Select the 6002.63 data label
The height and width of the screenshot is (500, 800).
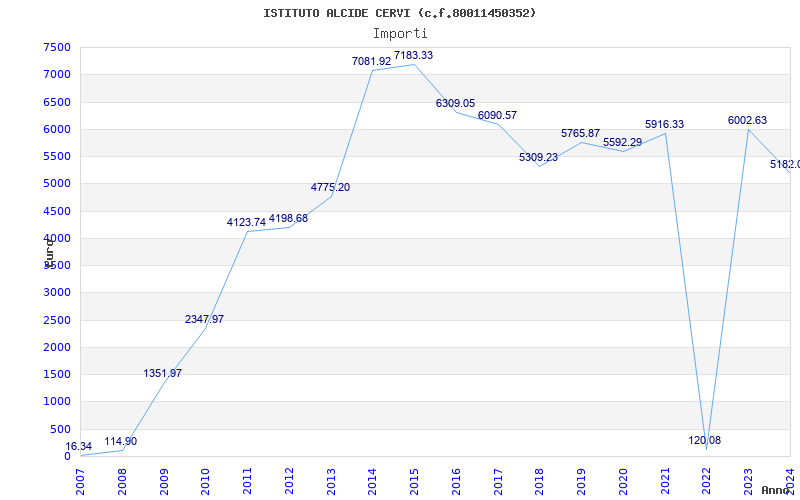[x=747, y=120]
